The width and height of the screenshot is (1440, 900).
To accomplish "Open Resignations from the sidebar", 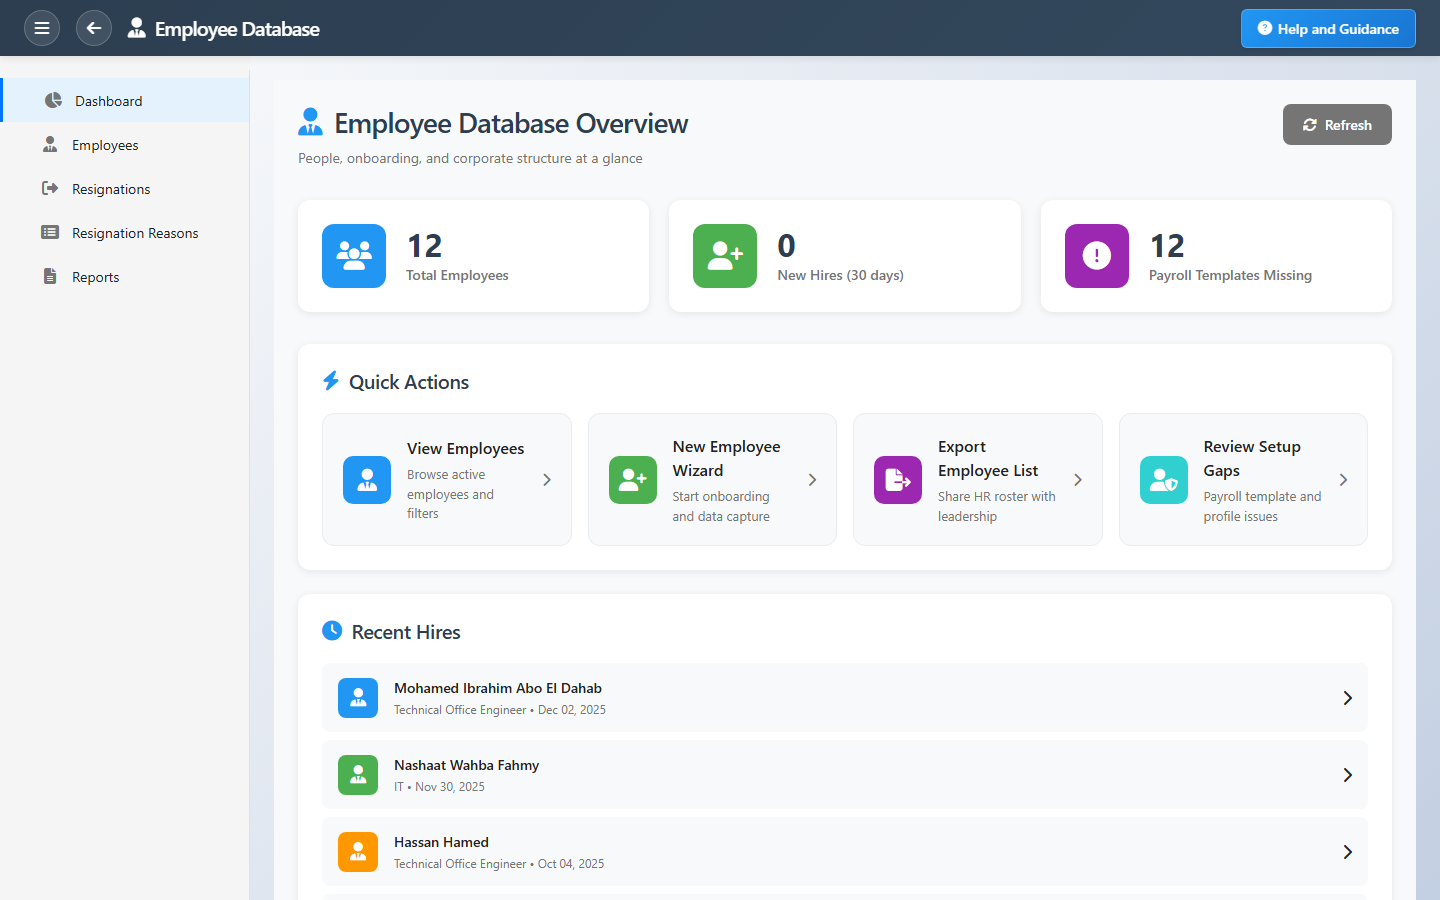I will 111,189.
